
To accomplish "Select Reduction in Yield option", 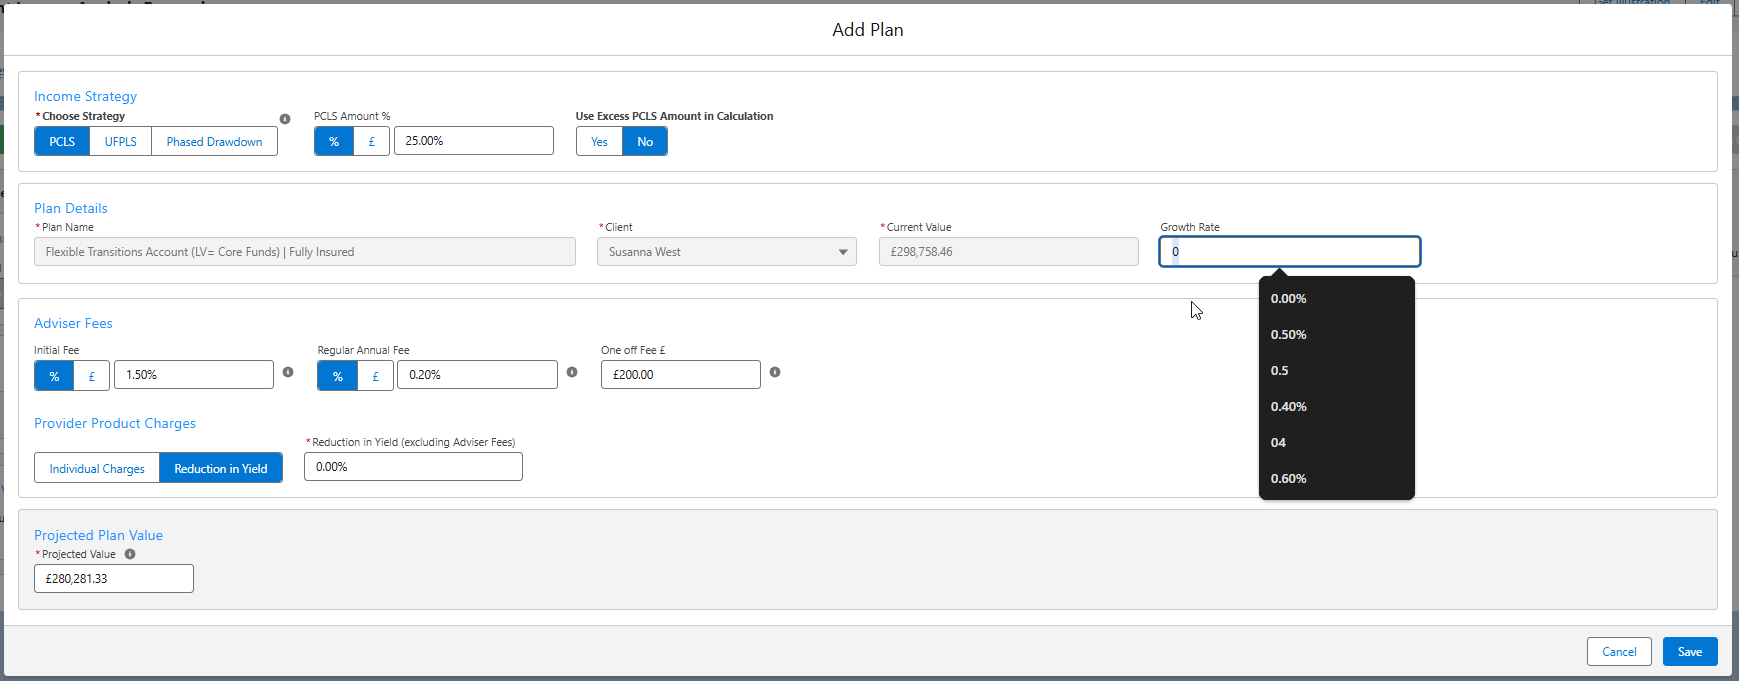I will [221, 469].
